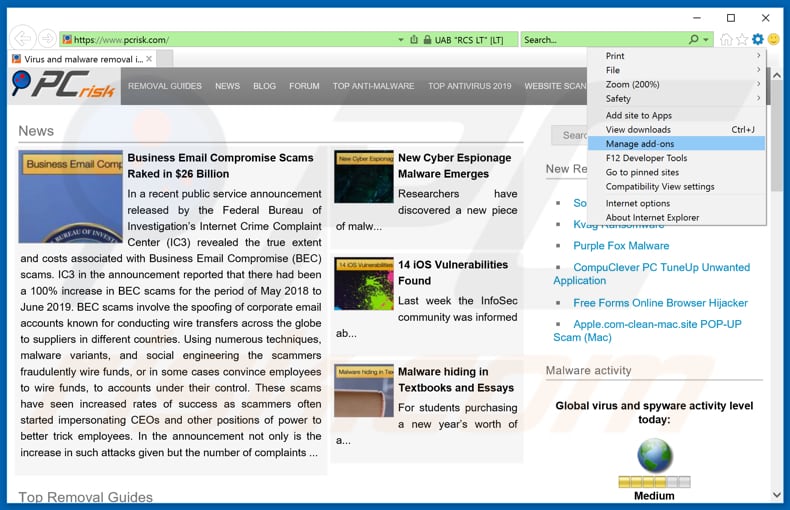Click the smiley feedback icon
This screenshot has width=790, height=510.
tap(773, 39)
